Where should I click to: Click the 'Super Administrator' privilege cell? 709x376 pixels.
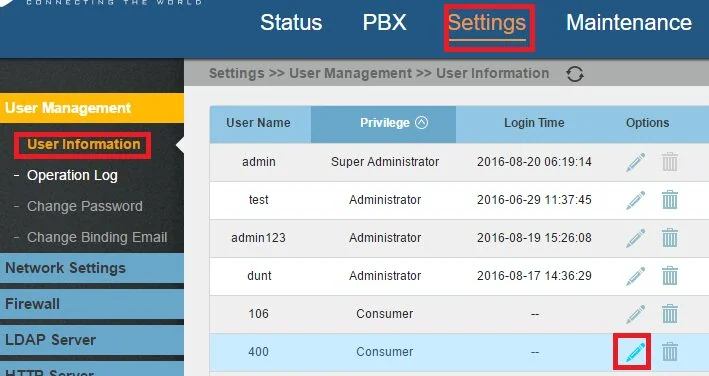(385, 162)
